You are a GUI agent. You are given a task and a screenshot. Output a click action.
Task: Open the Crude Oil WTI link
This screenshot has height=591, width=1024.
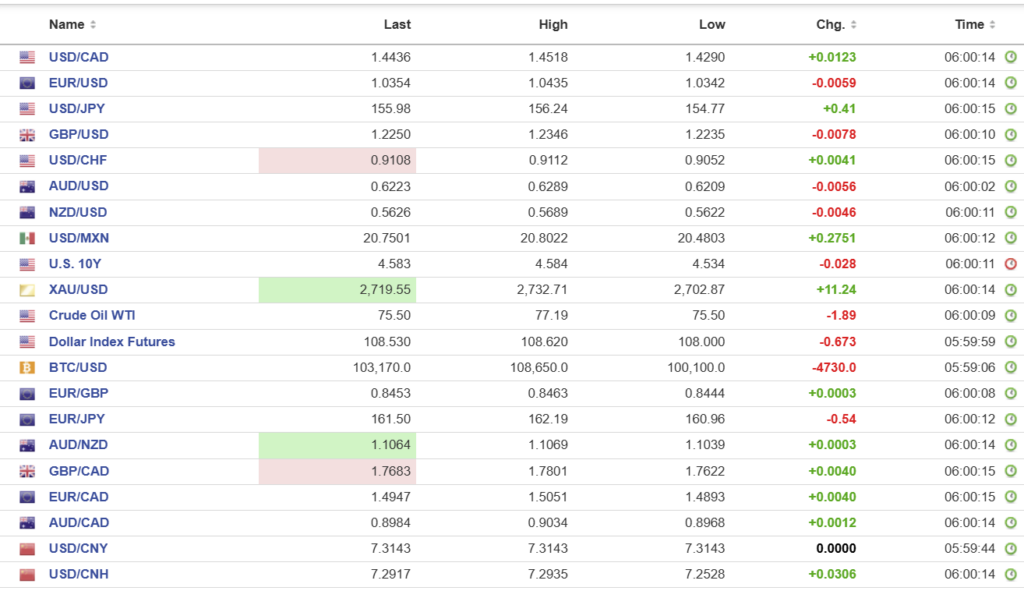point(92,316)
